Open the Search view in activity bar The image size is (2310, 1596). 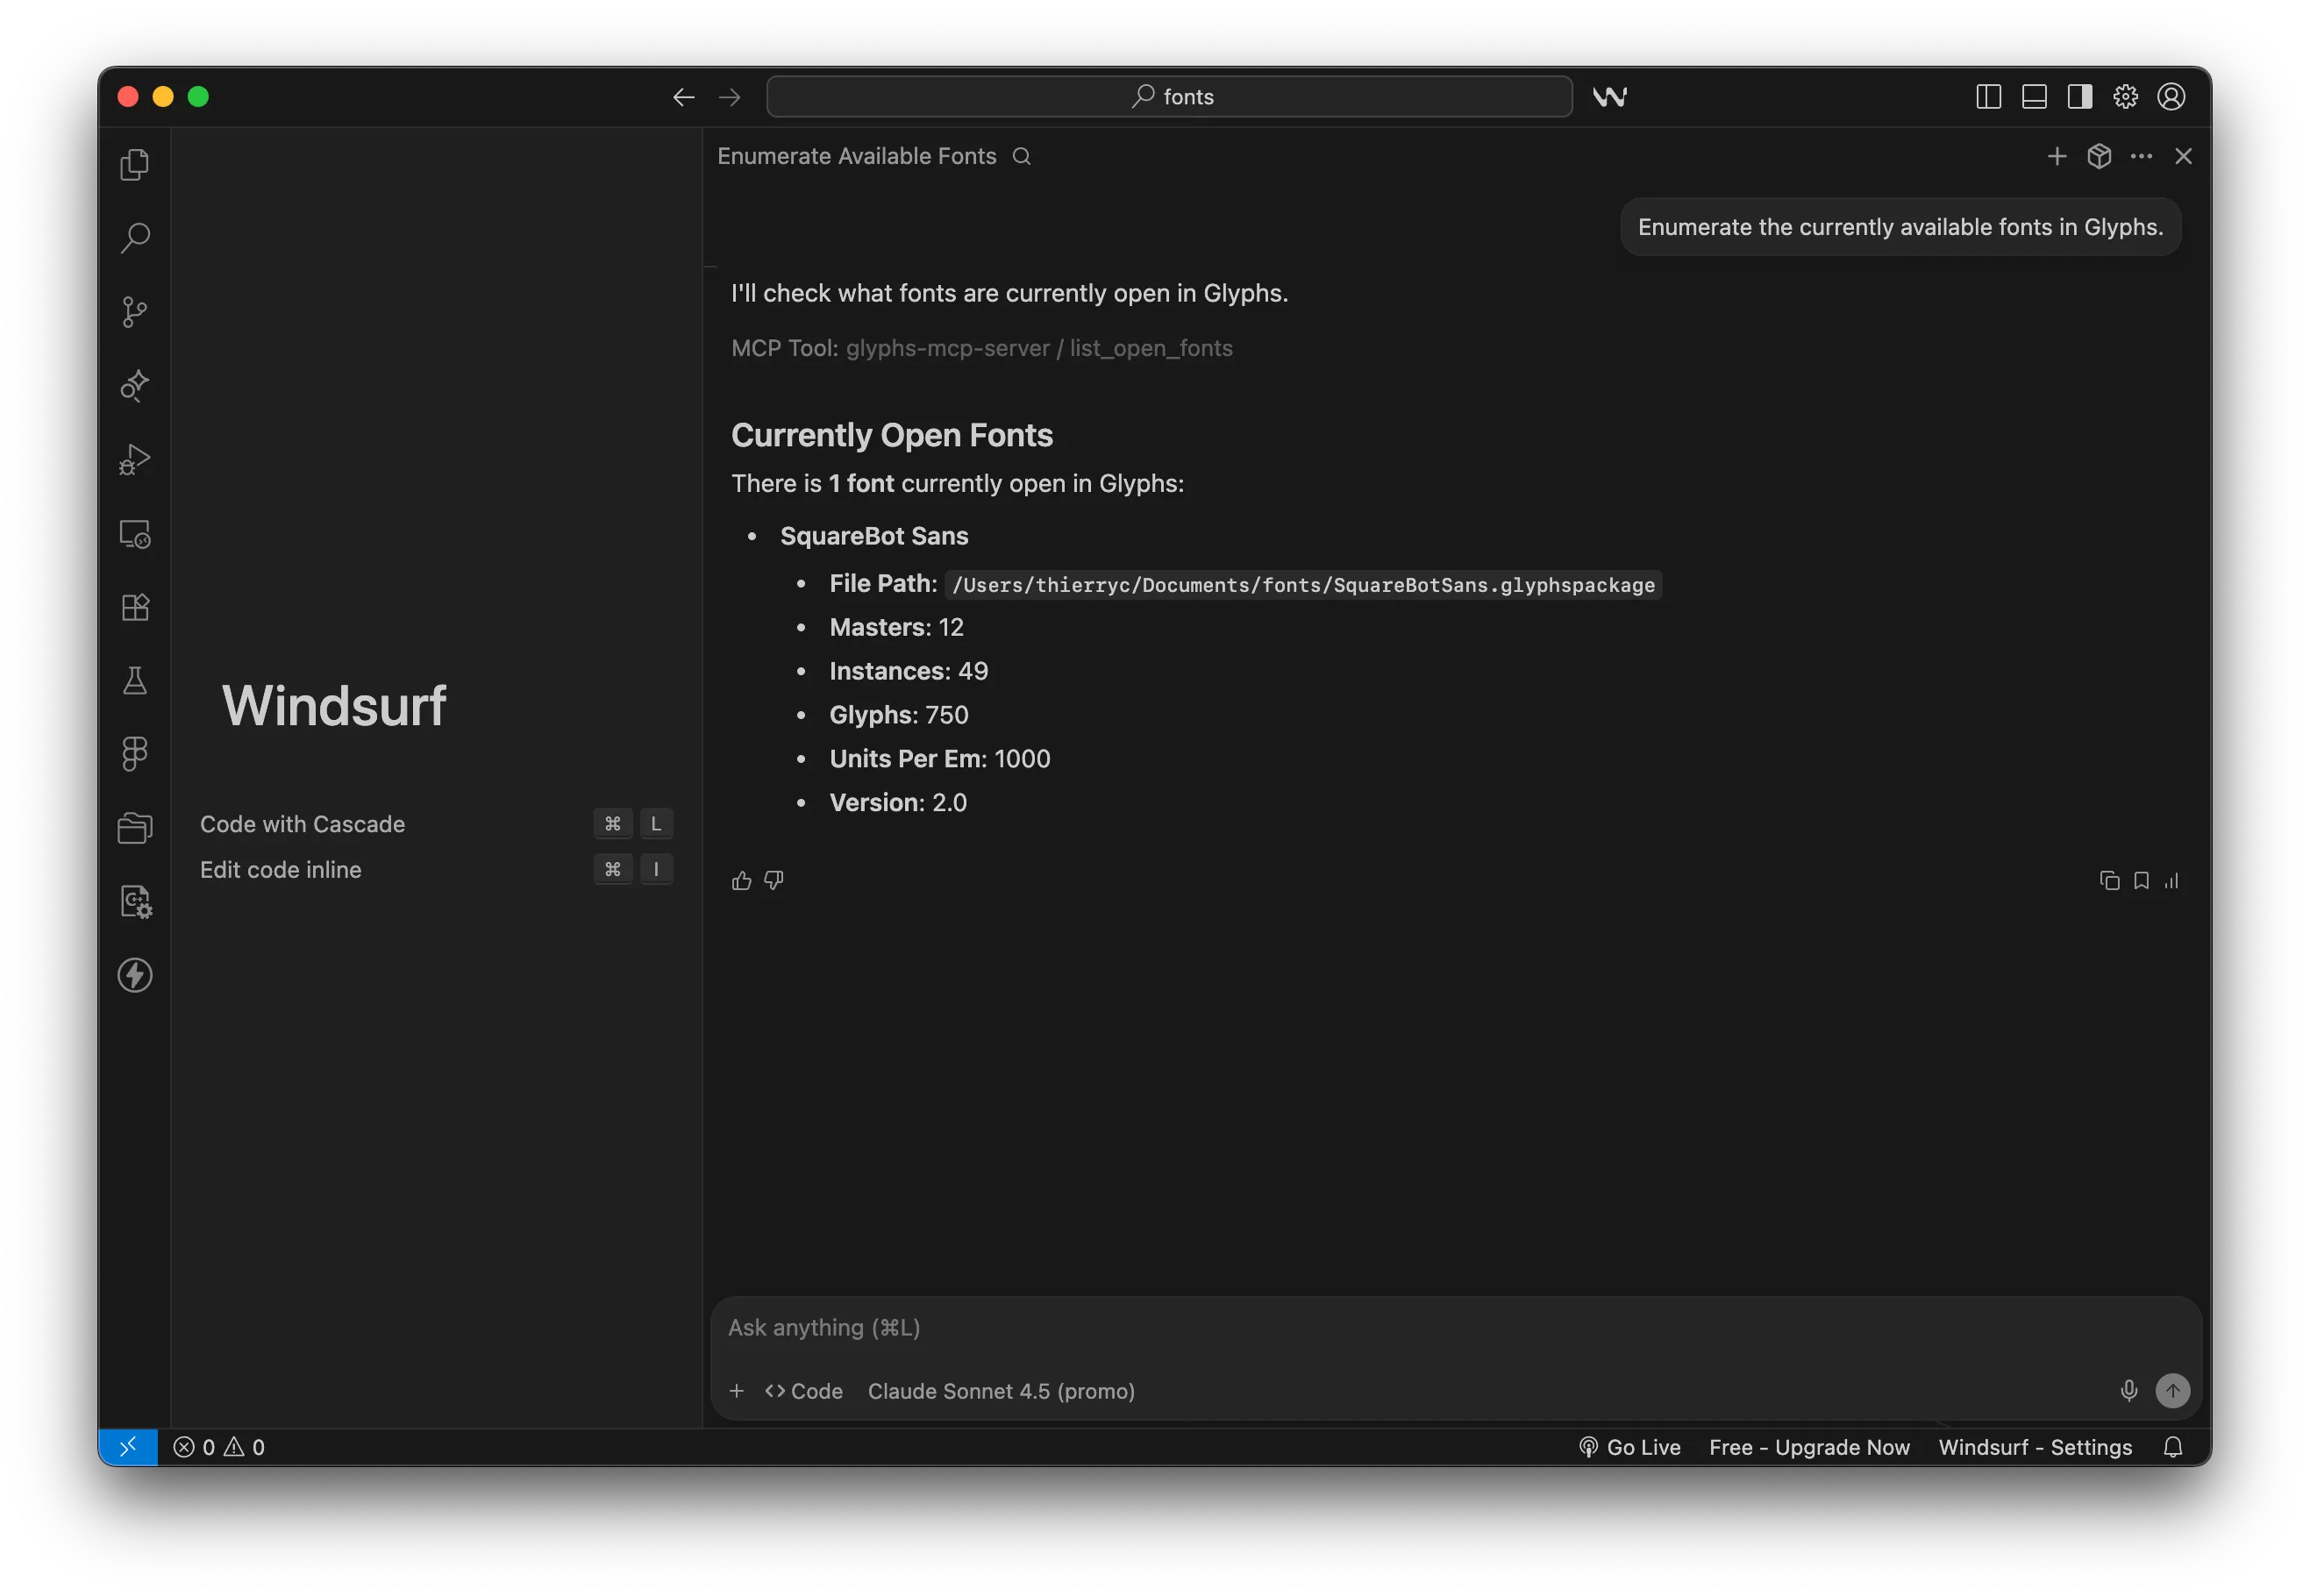pos(134,238)
